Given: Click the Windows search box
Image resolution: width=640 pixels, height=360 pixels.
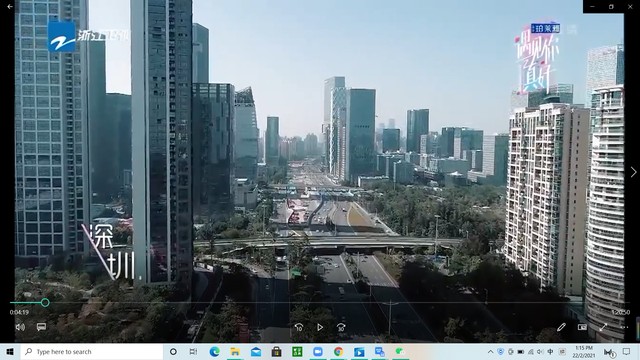Looking at the screenshot, I should coord(92,352).
